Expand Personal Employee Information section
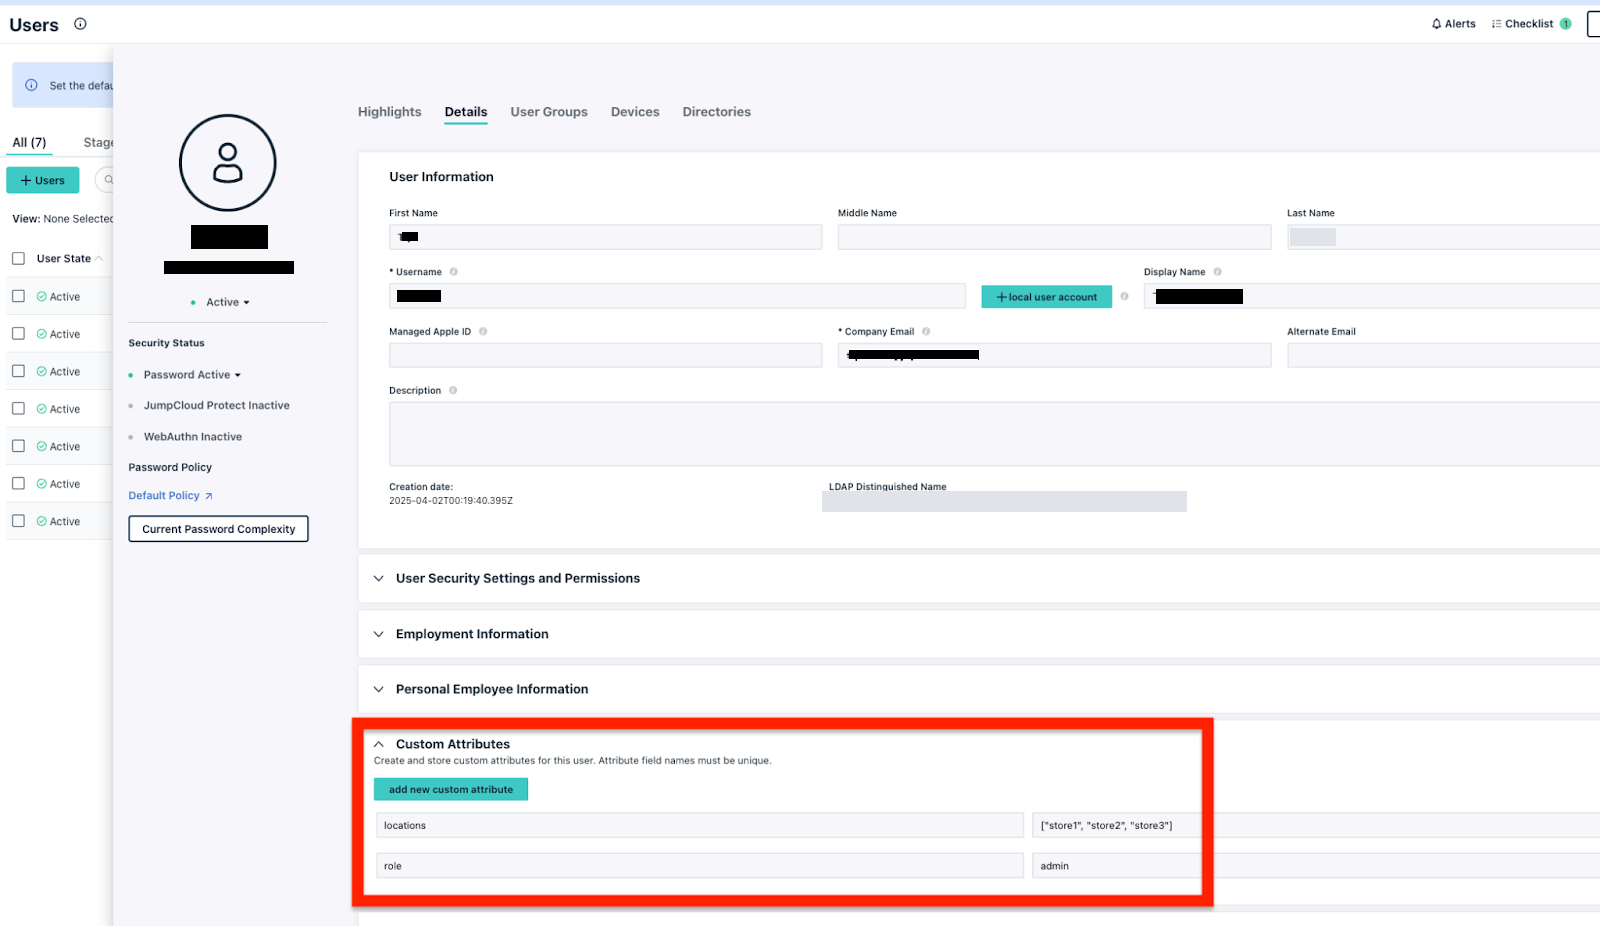1600x926 pixels. pos(379,689)
